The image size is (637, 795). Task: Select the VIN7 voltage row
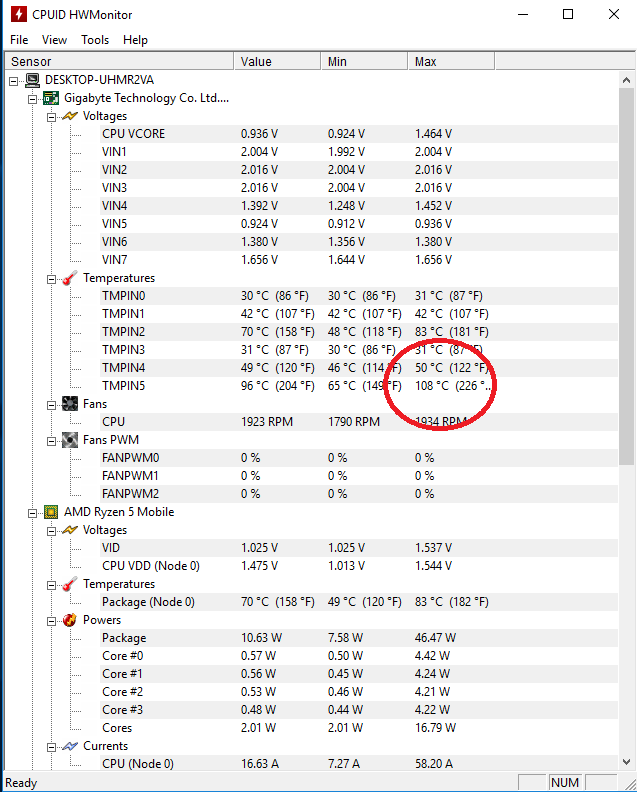pos(359,260)
